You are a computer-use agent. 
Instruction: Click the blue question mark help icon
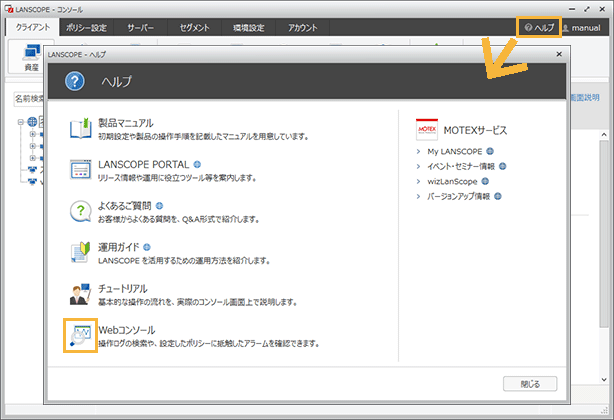pos(75,81)
